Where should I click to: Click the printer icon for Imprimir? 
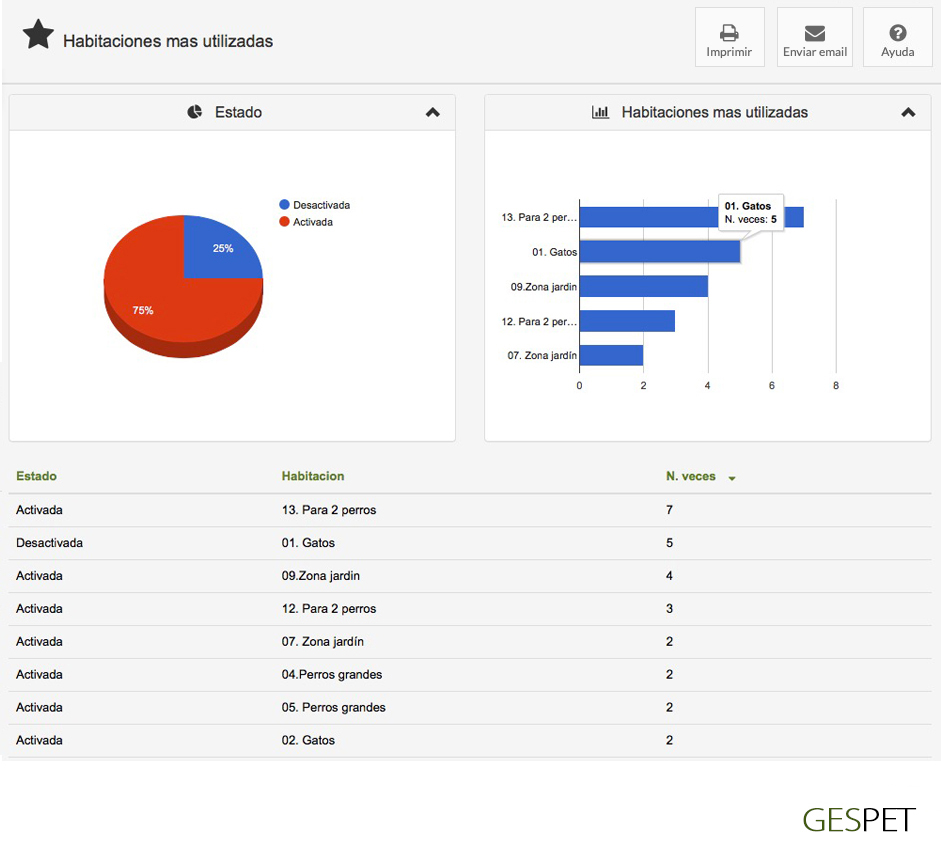click(729, 33)
